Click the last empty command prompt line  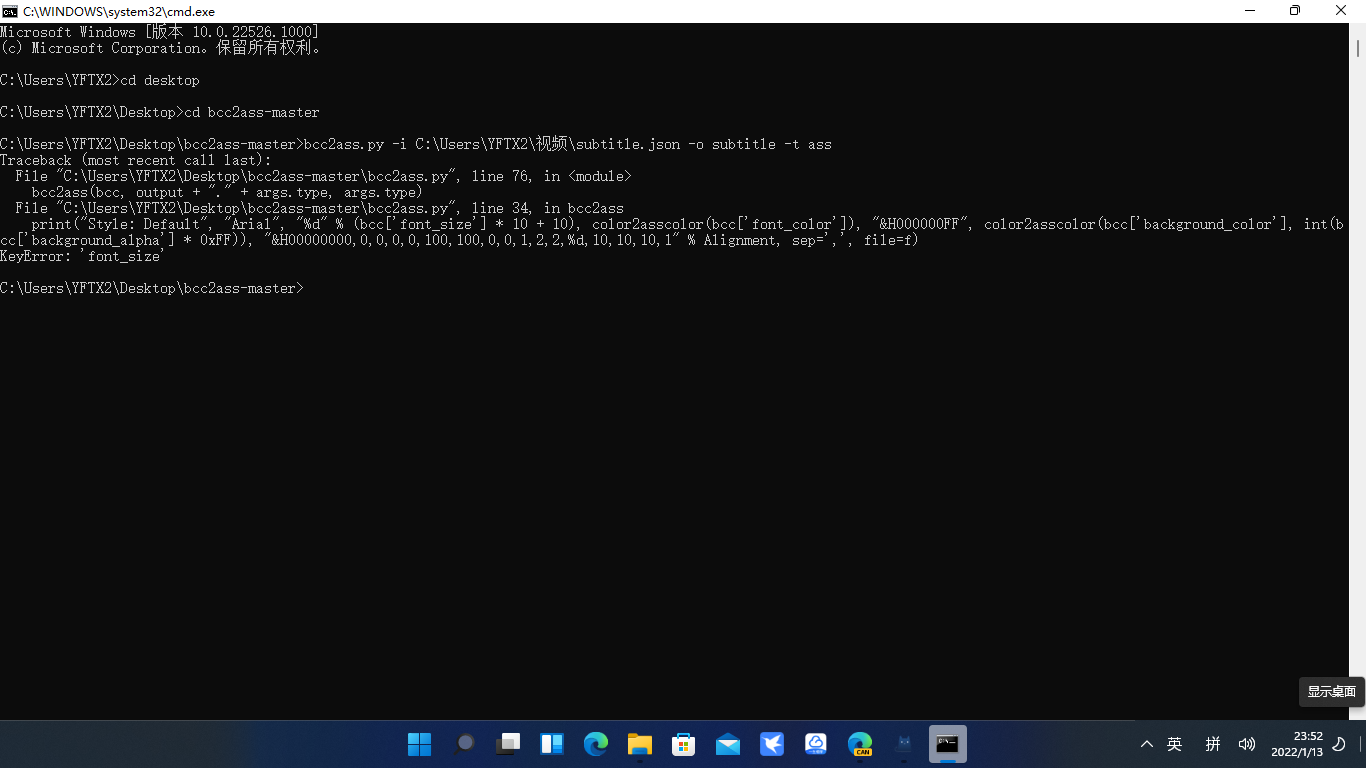click(152, 288)
